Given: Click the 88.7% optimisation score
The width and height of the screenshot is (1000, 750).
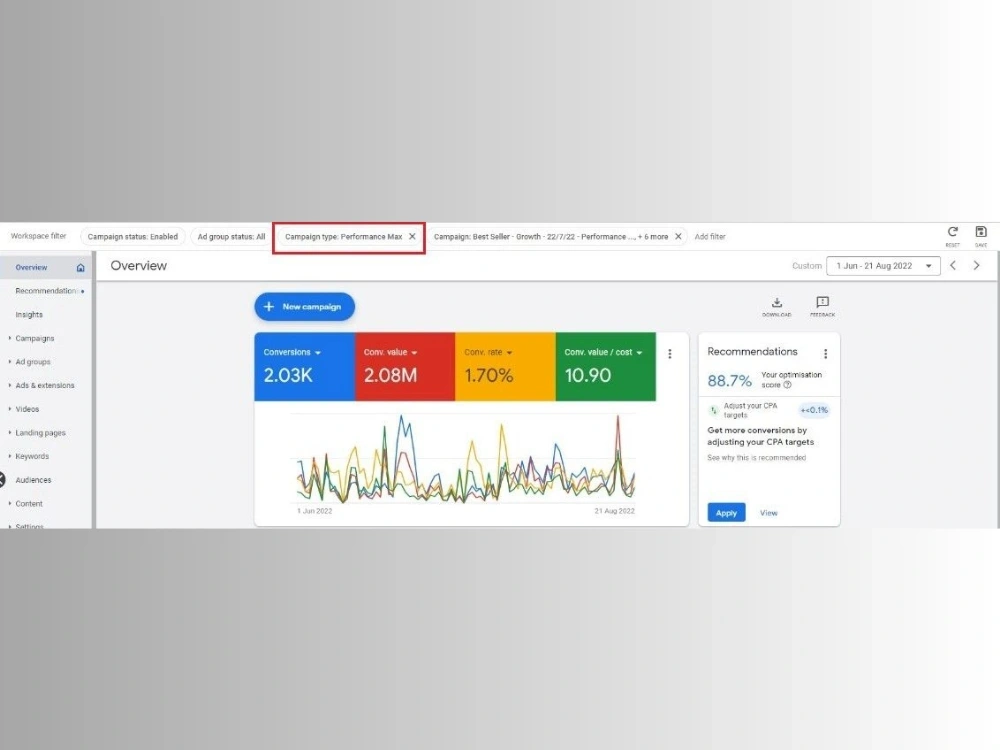Looking at the screenshot, I should 730,381.
